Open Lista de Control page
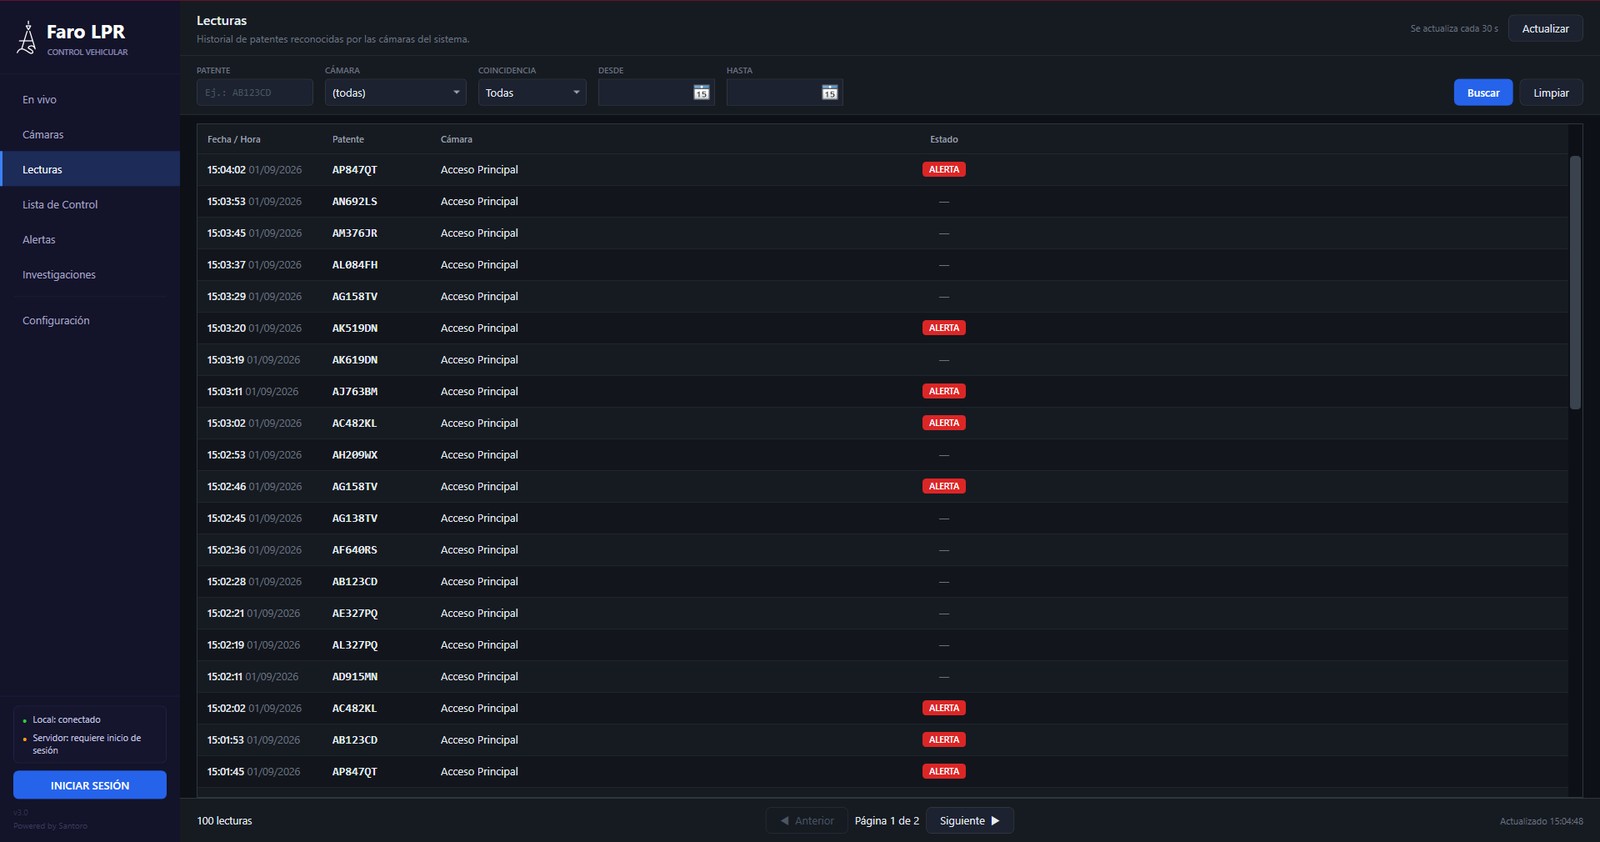The height and width of the screenshot is (842, 1600). pos(90,205)
